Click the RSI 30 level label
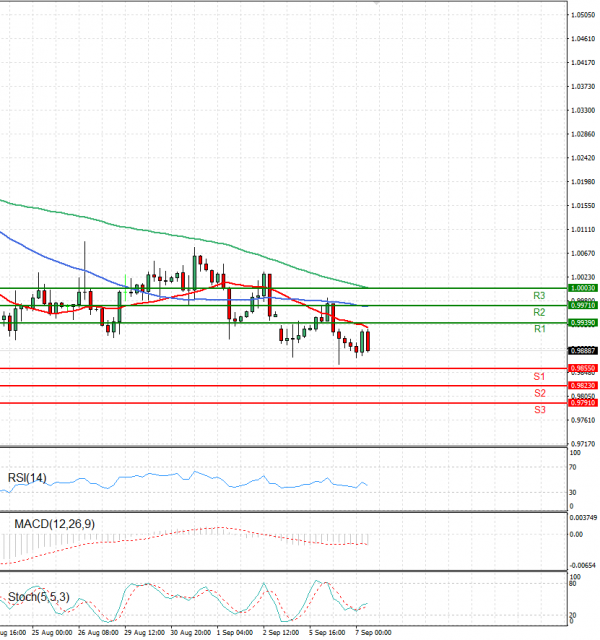The width and height of the screenshot is (600, 640). click(x=573, y=493)
